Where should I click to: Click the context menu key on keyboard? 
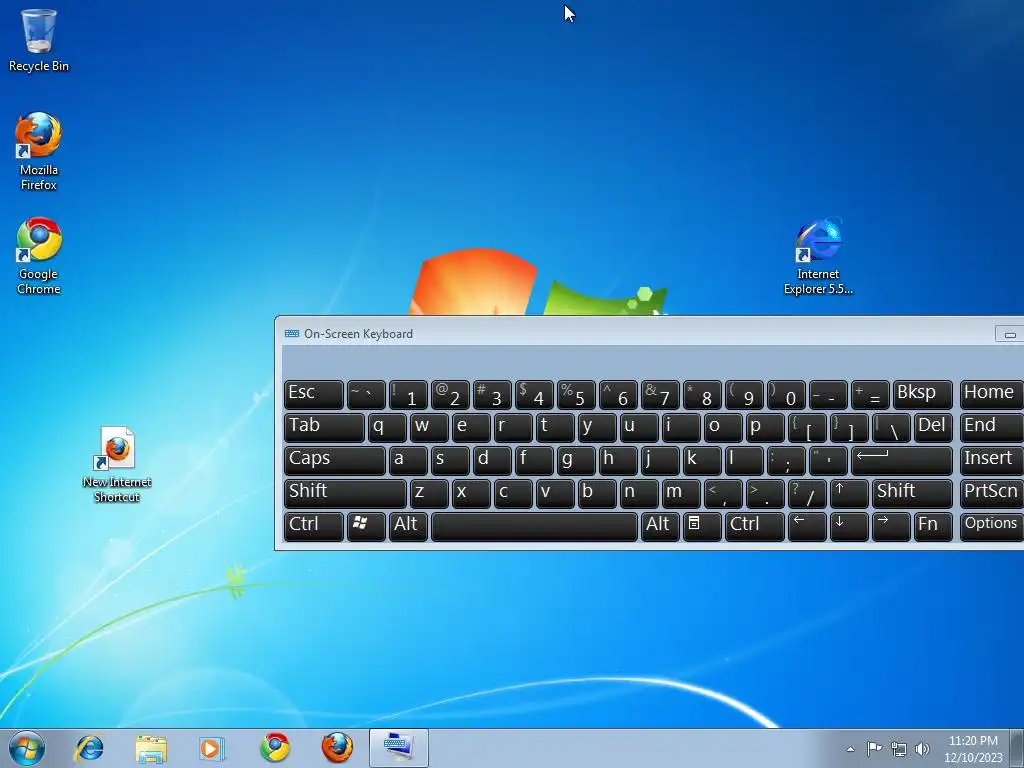pos(702,526)
